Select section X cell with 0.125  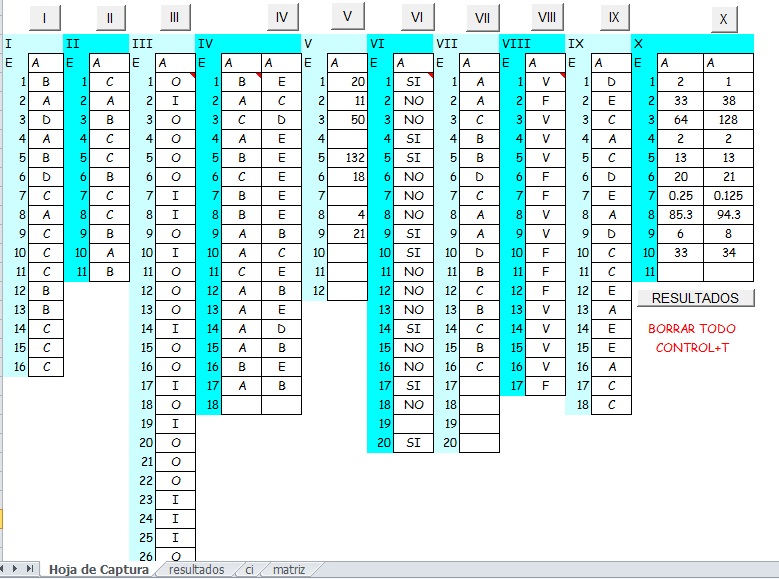tap(728, 196)
